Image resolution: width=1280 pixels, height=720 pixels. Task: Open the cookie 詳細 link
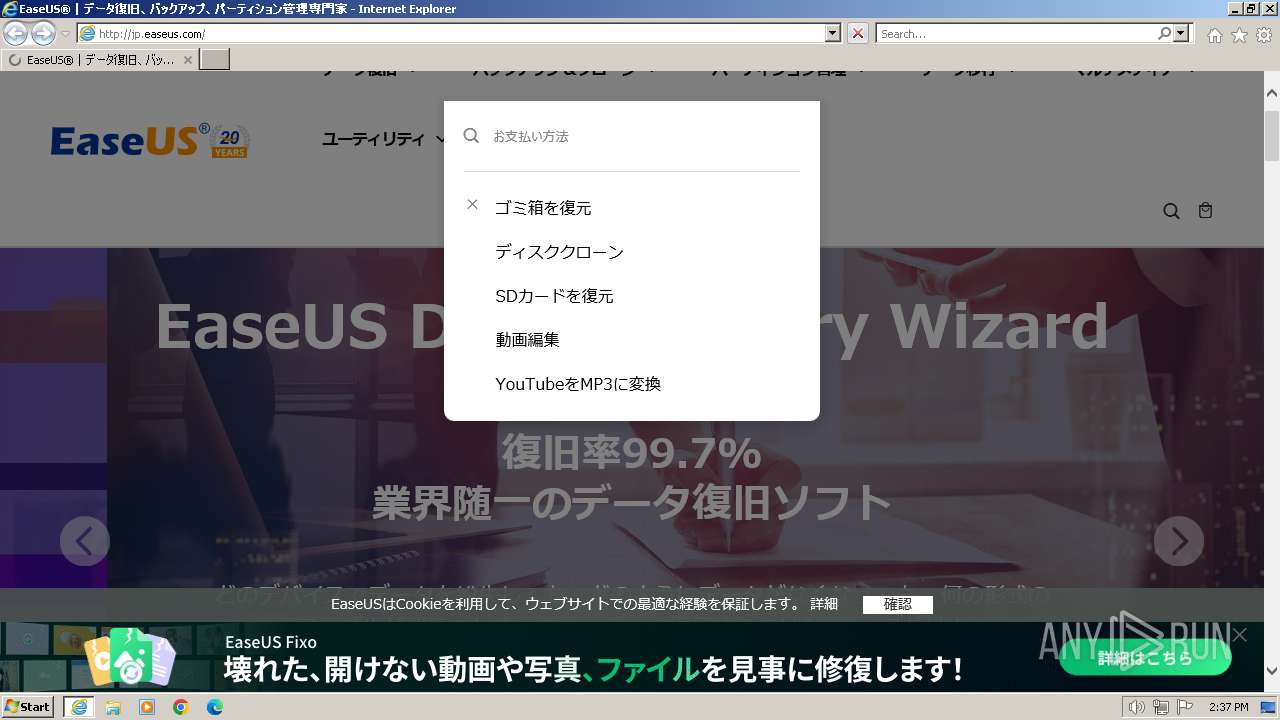(824, 604)
